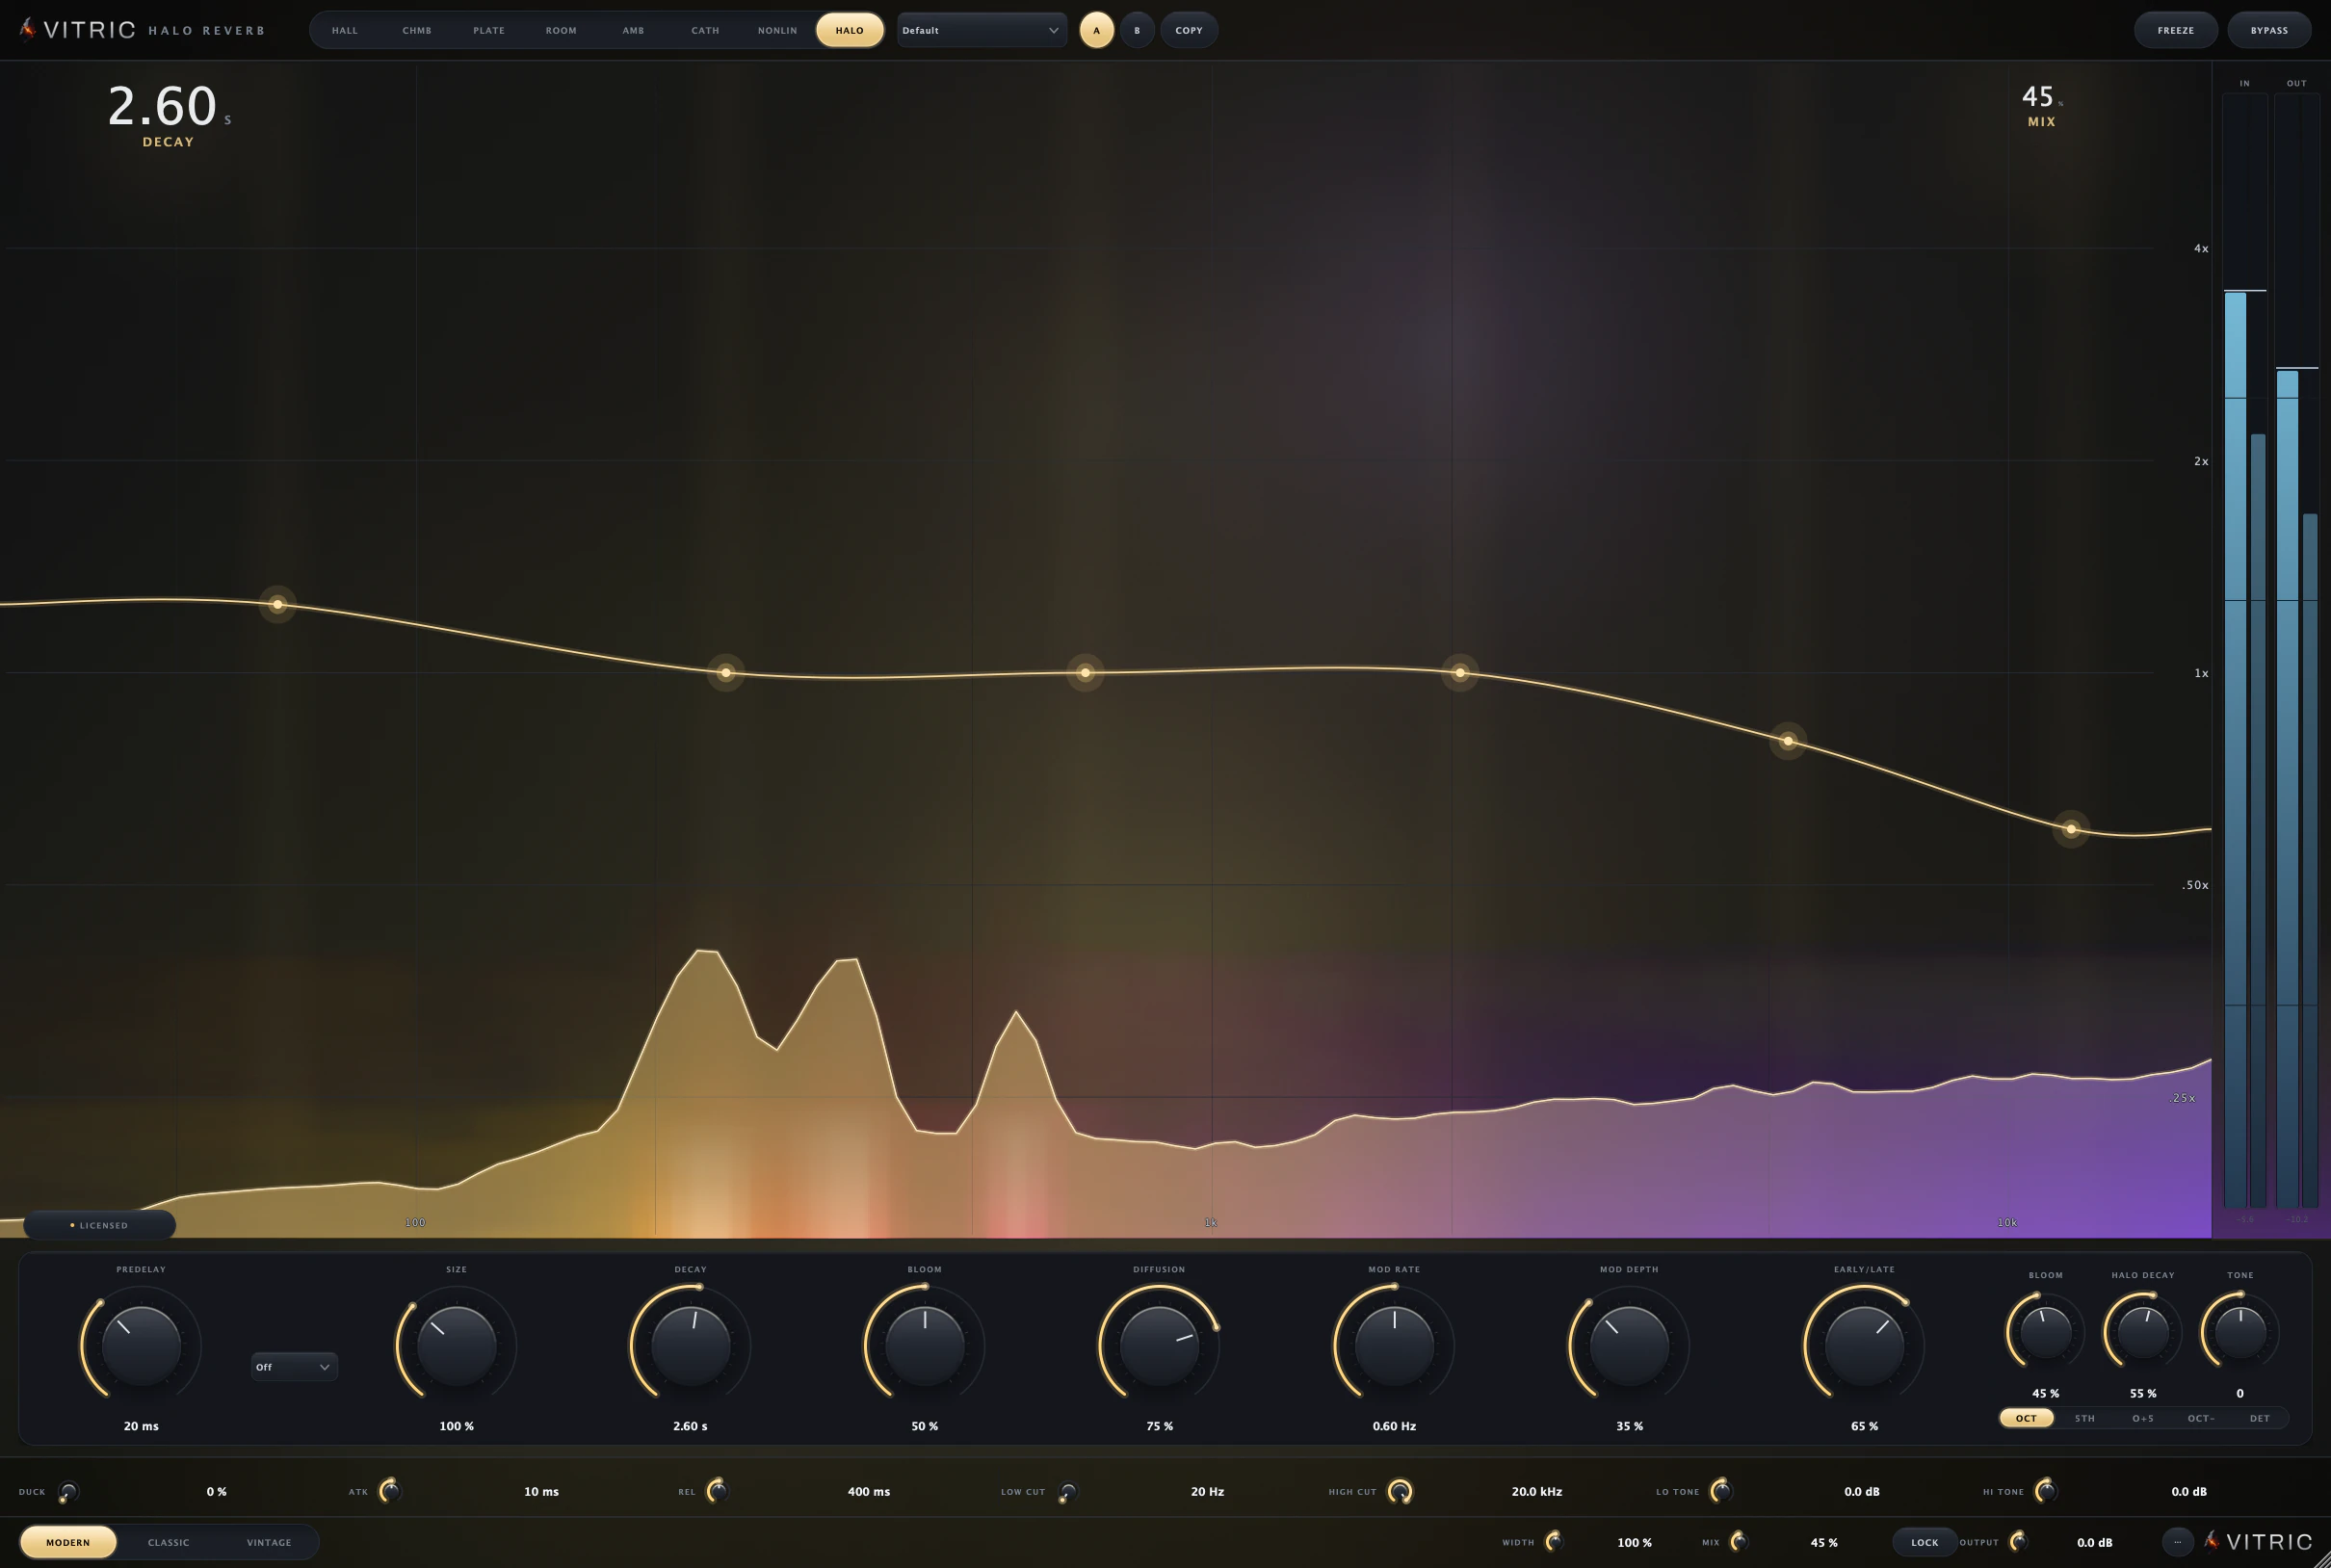Click the small Low Cut knob

click(1067, 1492)
